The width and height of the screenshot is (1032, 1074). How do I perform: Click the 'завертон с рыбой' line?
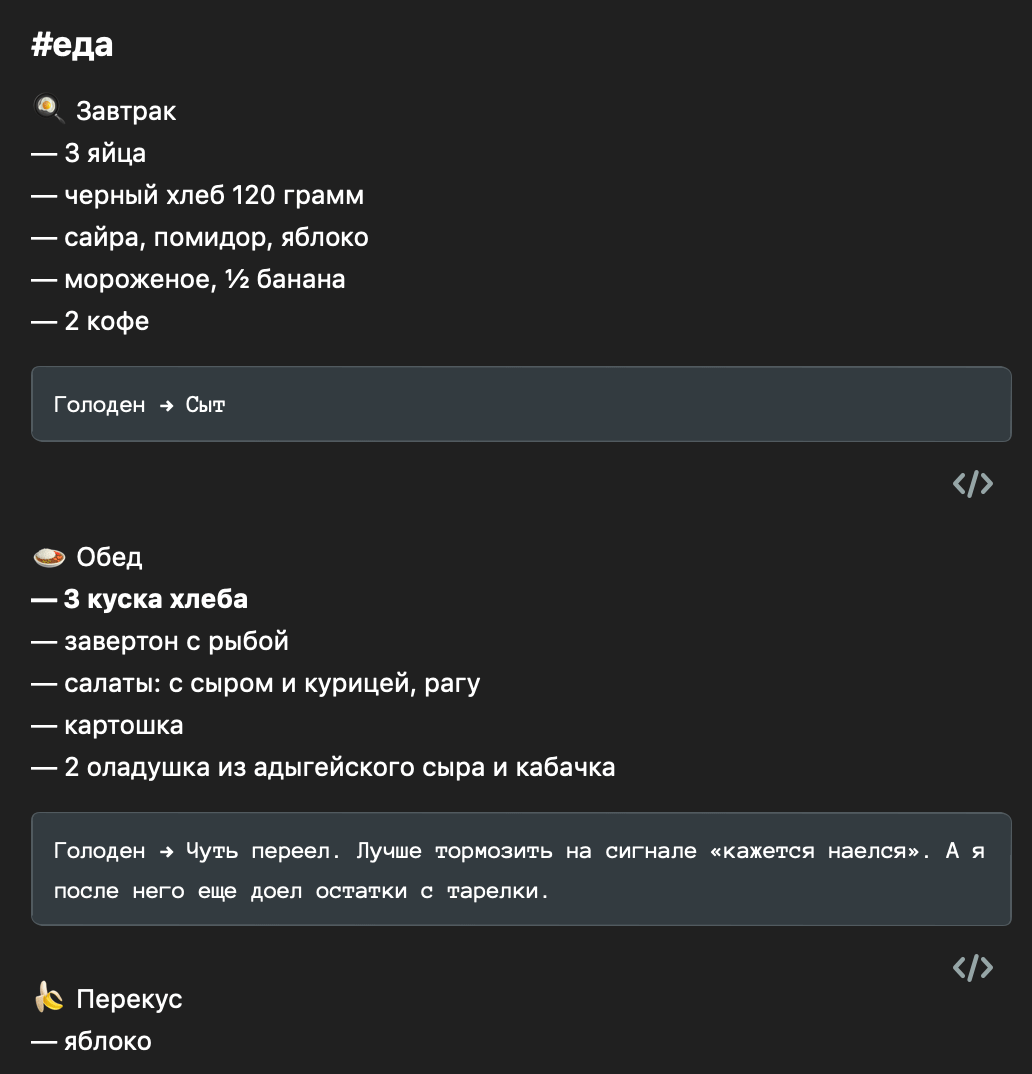pyautogui.click(x=176, y=642)
